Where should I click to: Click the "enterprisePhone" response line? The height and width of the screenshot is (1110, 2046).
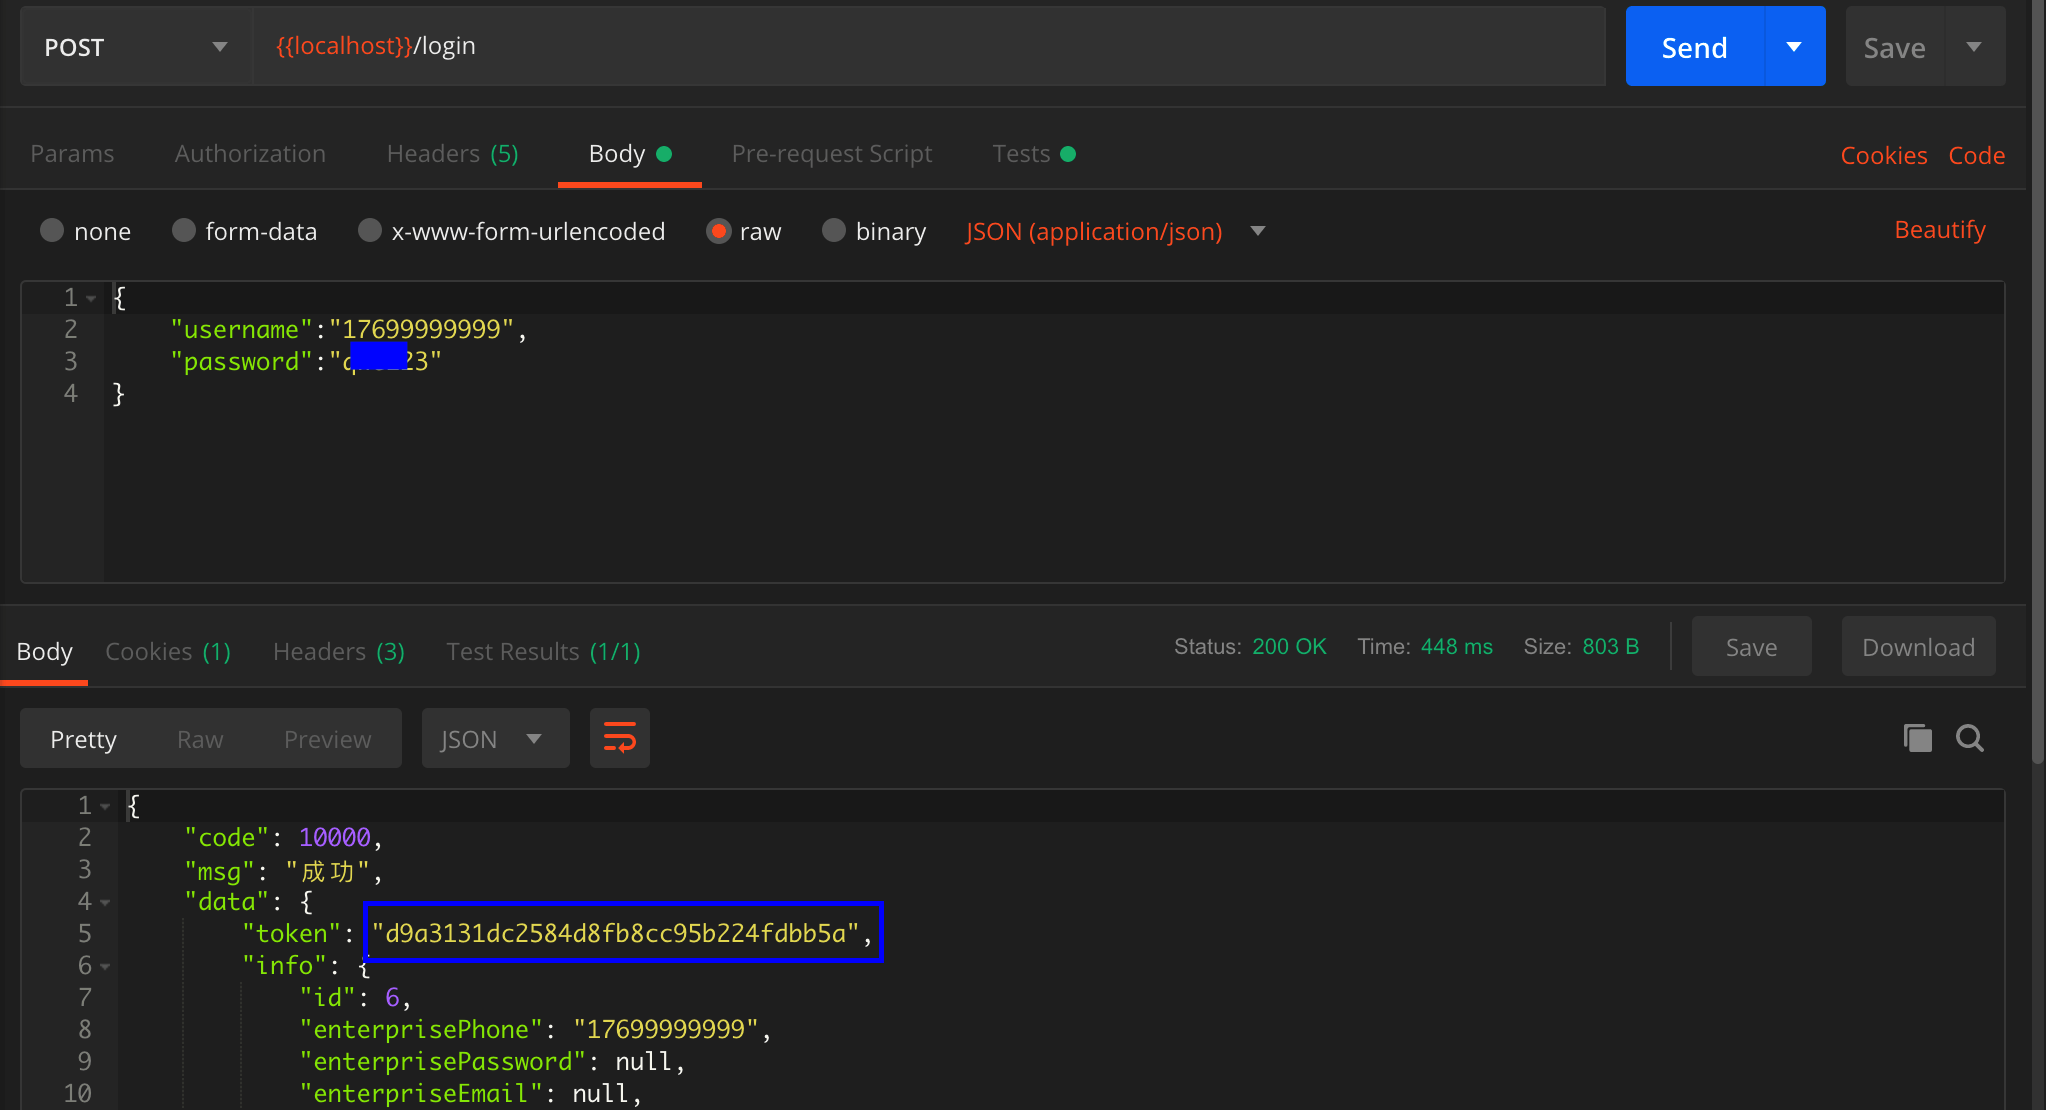(536, 1029)
